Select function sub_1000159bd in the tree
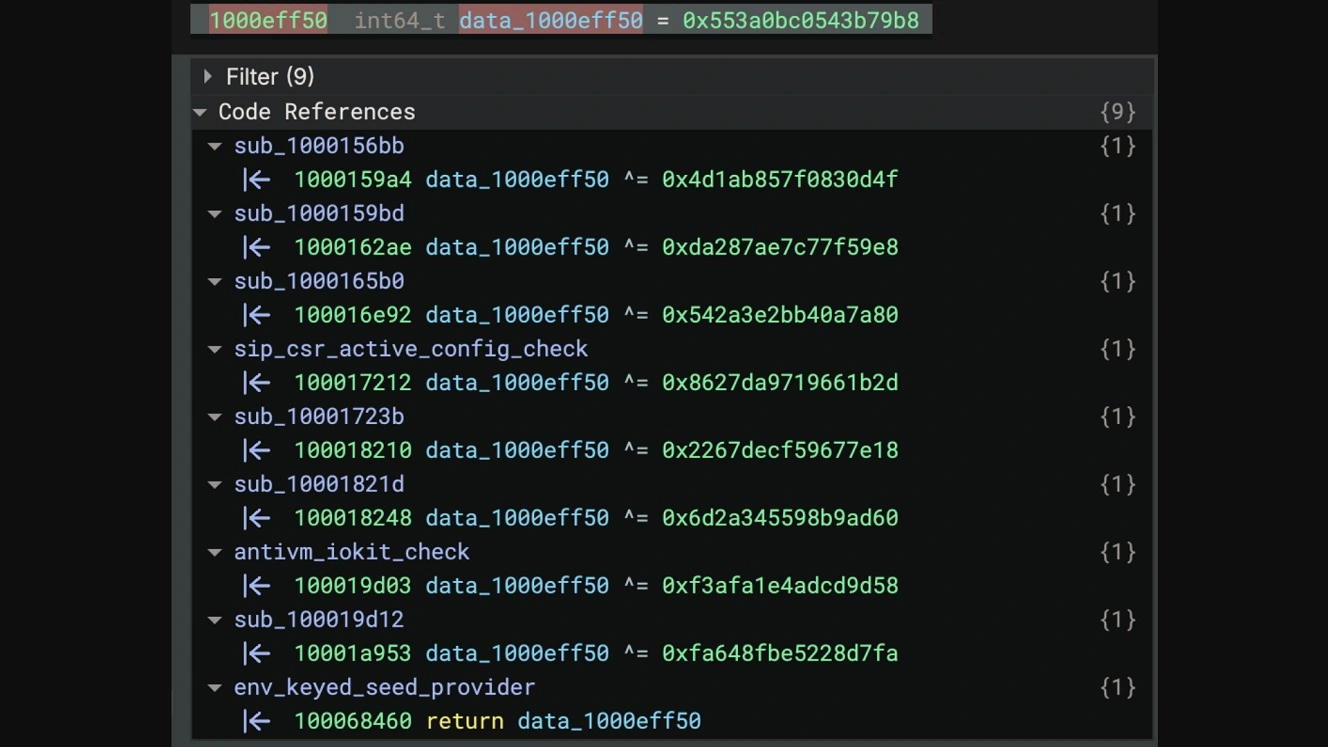This screenshot has height=747, width=1328. (x=319, y=214)
